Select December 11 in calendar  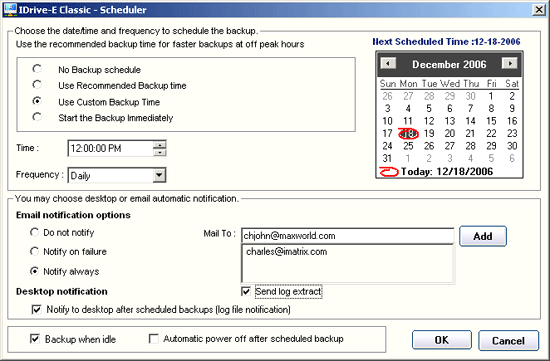(408, 121)
